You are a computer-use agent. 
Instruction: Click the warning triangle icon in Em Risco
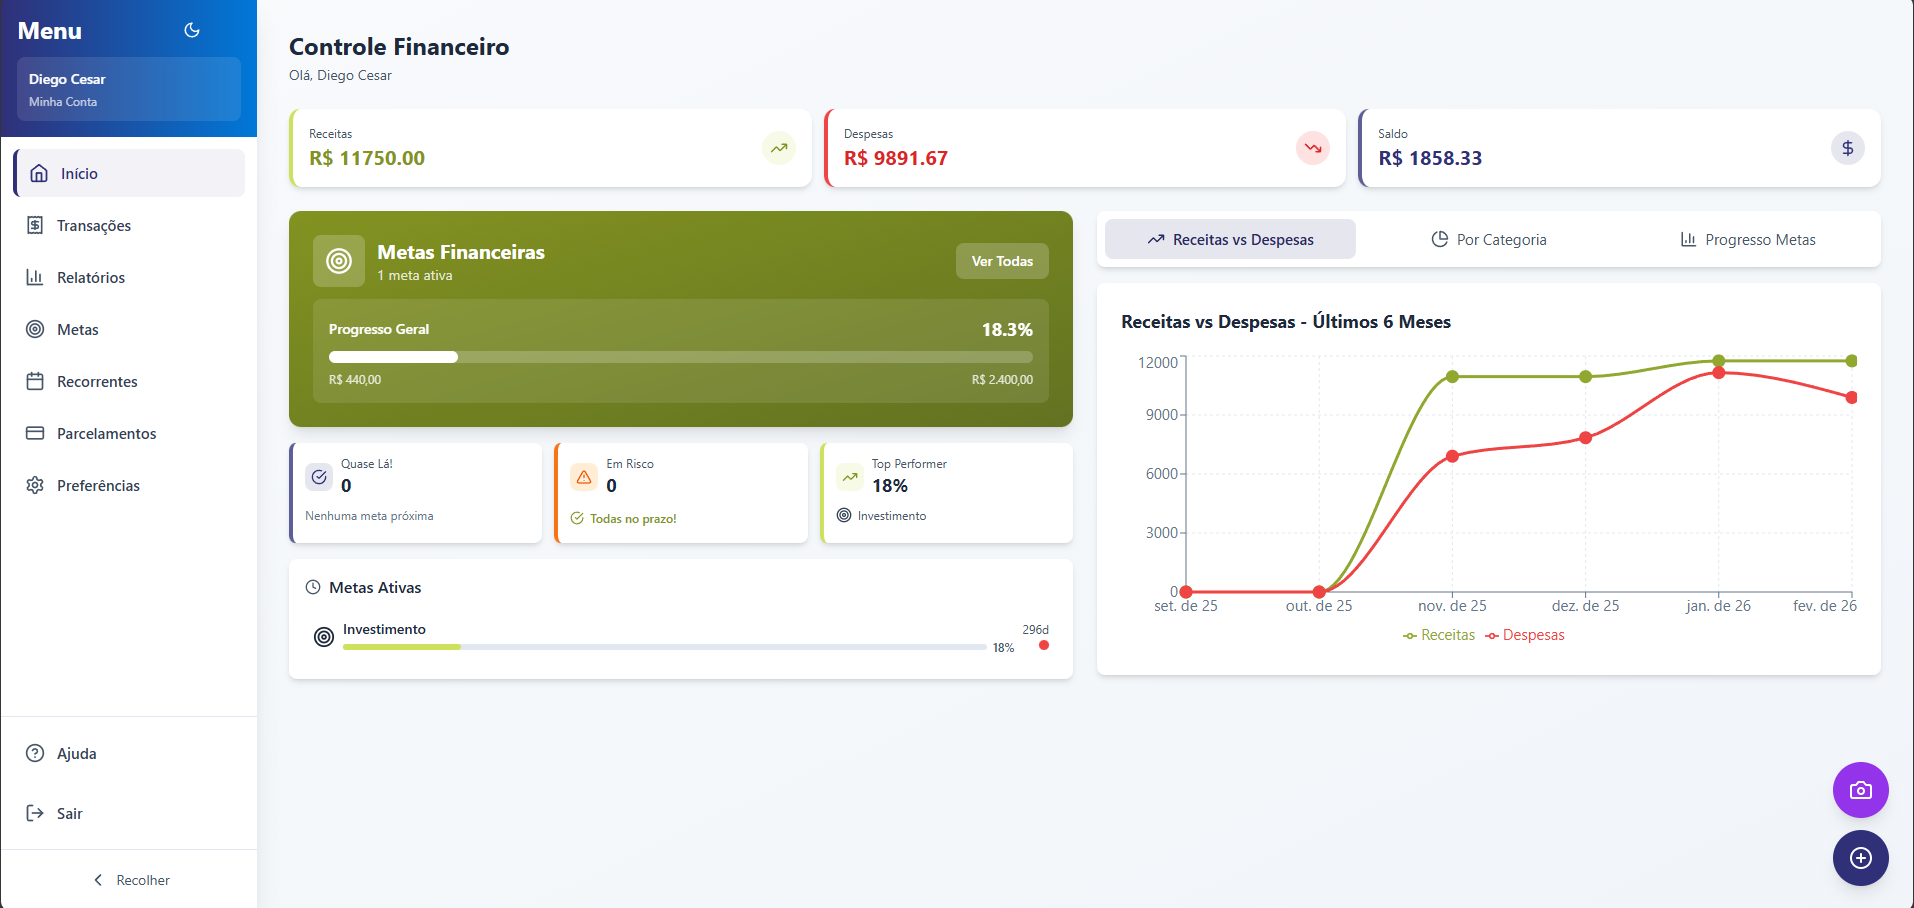[x=584, y=477]
